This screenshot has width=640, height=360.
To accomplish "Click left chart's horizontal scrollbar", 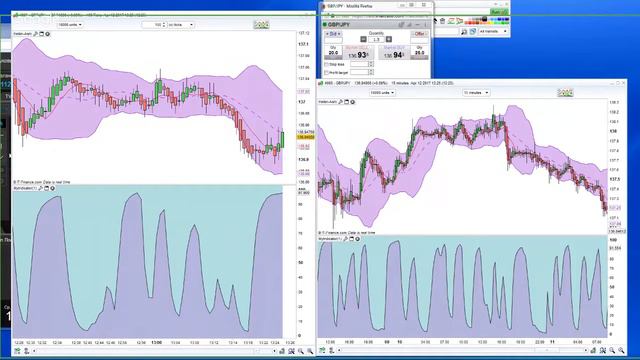I will [x=155, y=351].
